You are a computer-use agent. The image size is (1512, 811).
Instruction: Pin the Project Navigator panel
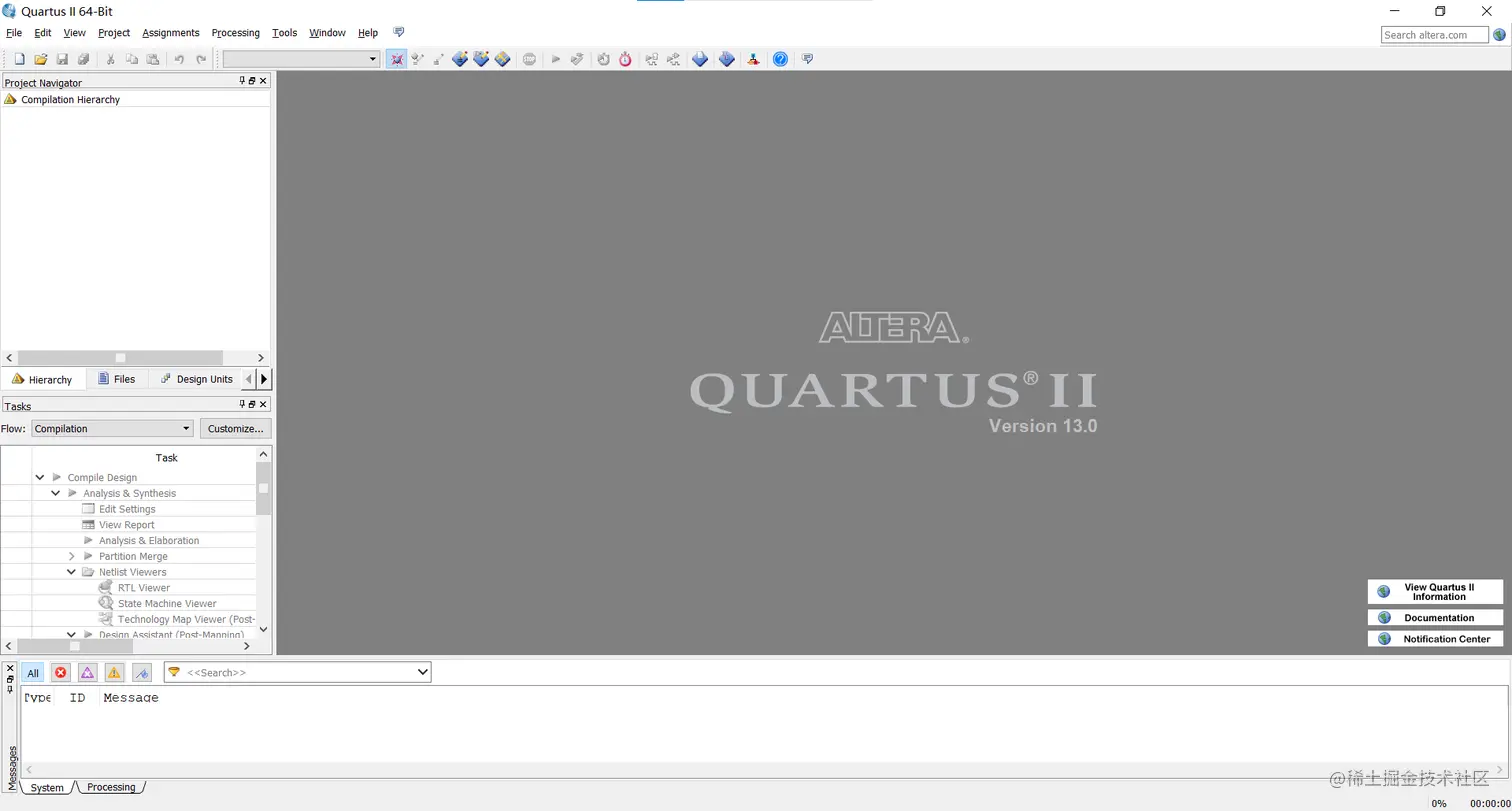242,81
